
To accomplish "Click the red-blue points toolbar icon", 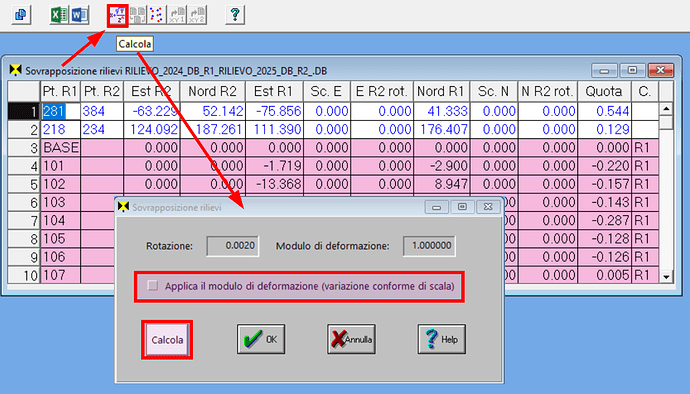I will 156,15.
